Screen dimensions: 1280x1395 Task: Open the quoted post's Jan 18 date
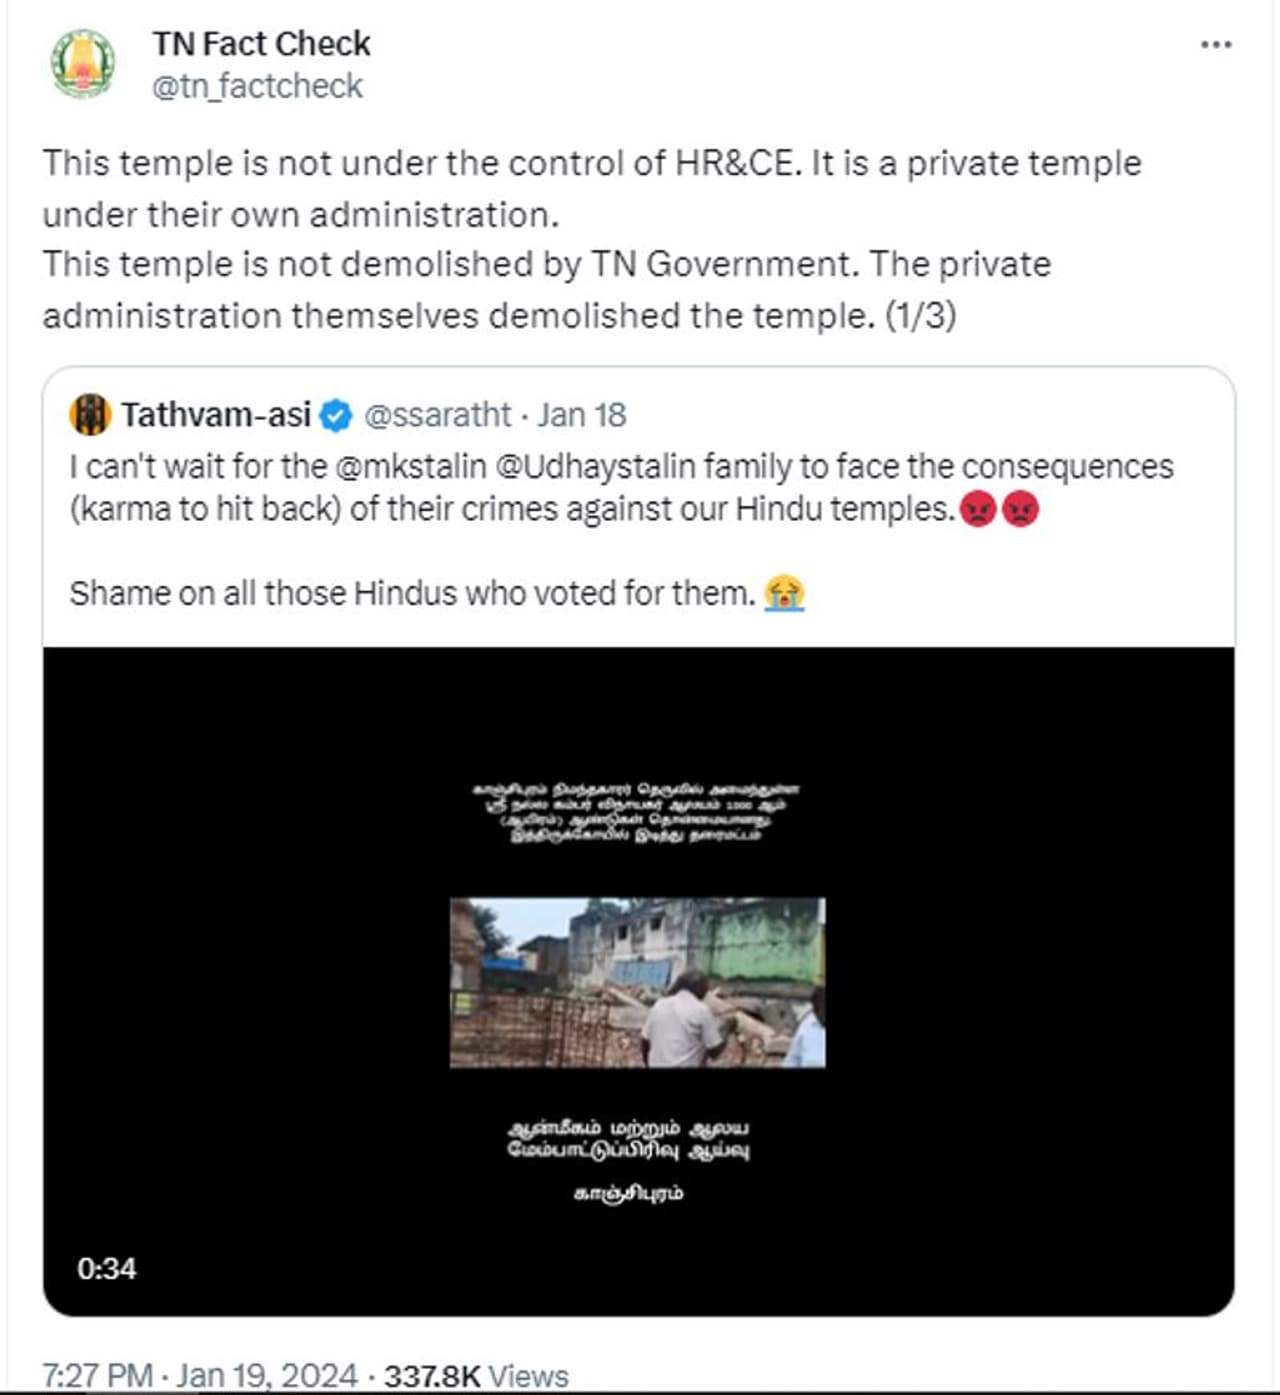pos(582,415)
